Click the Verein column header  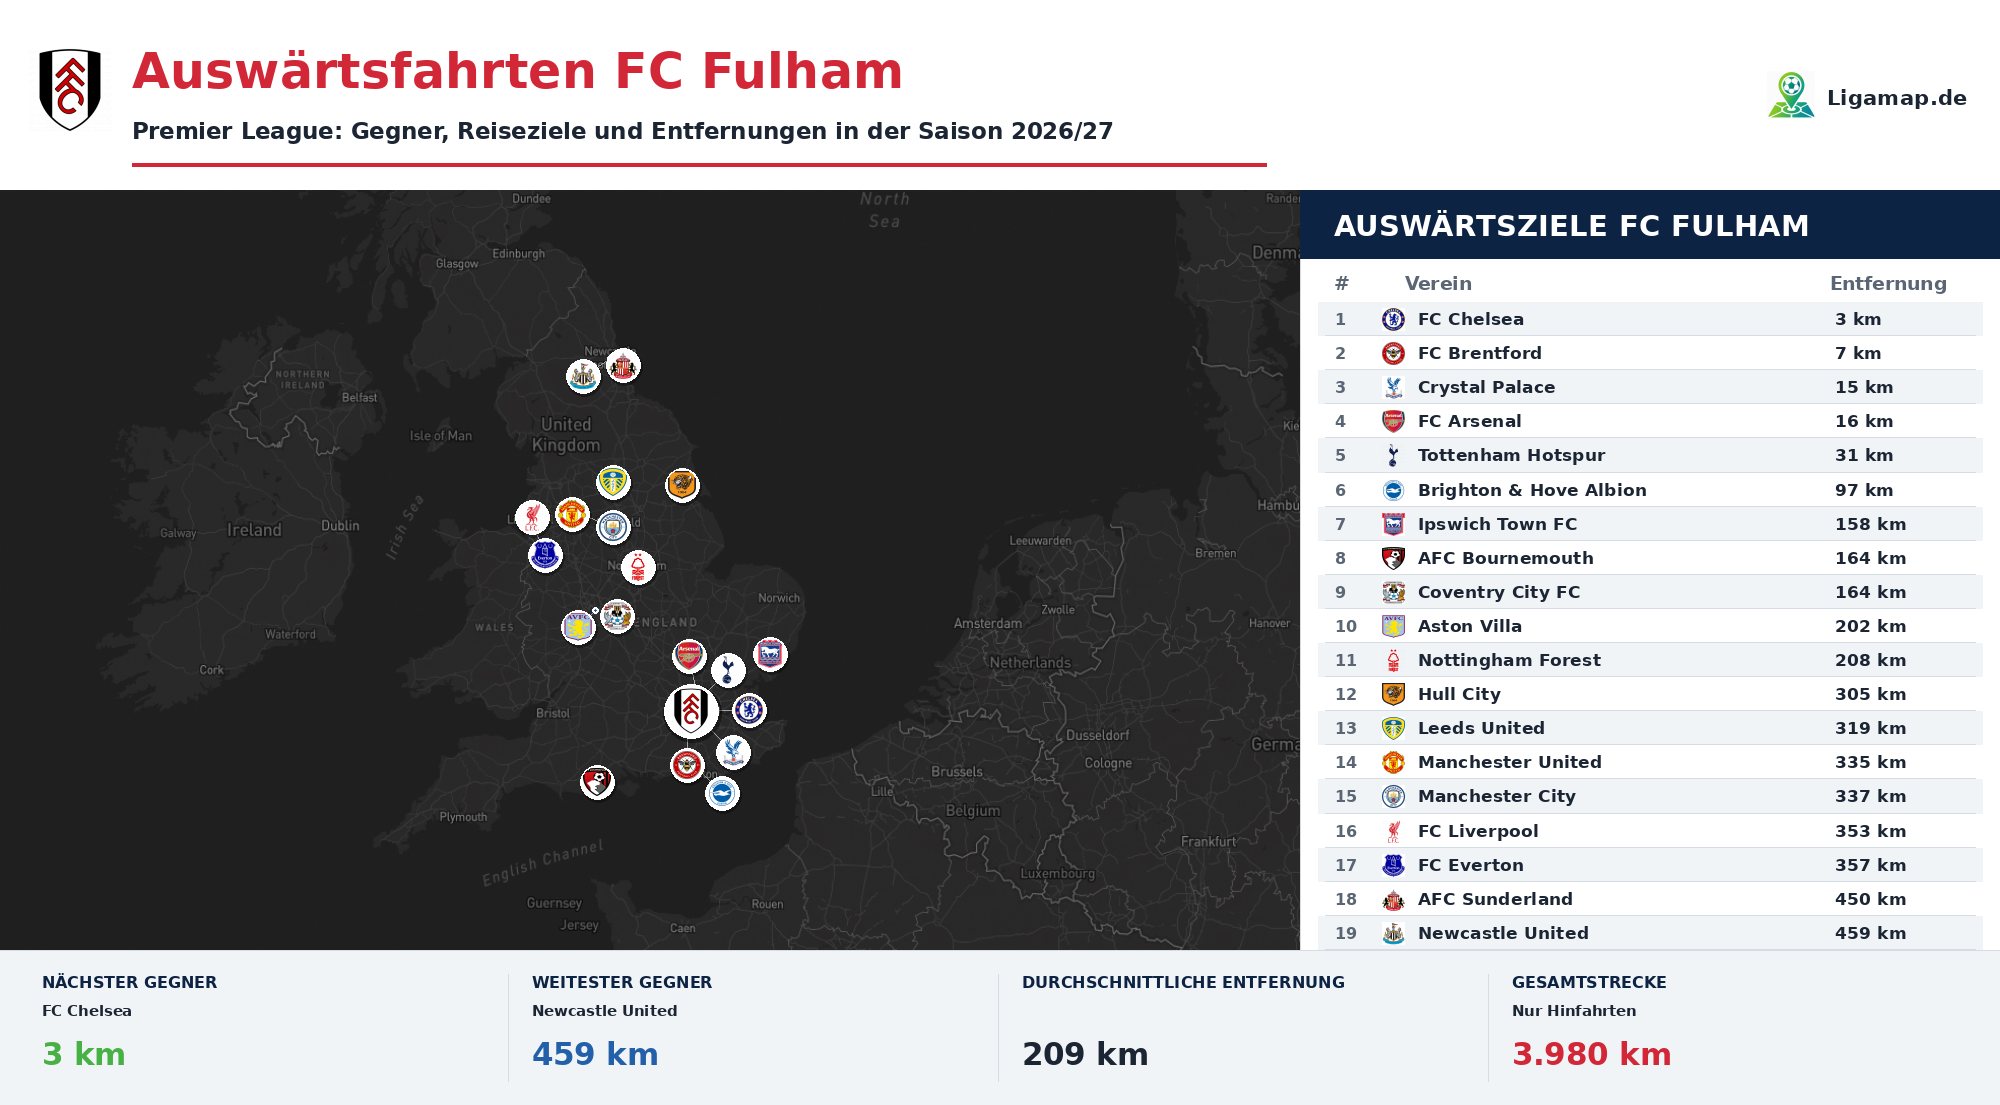coord(1438,283)
